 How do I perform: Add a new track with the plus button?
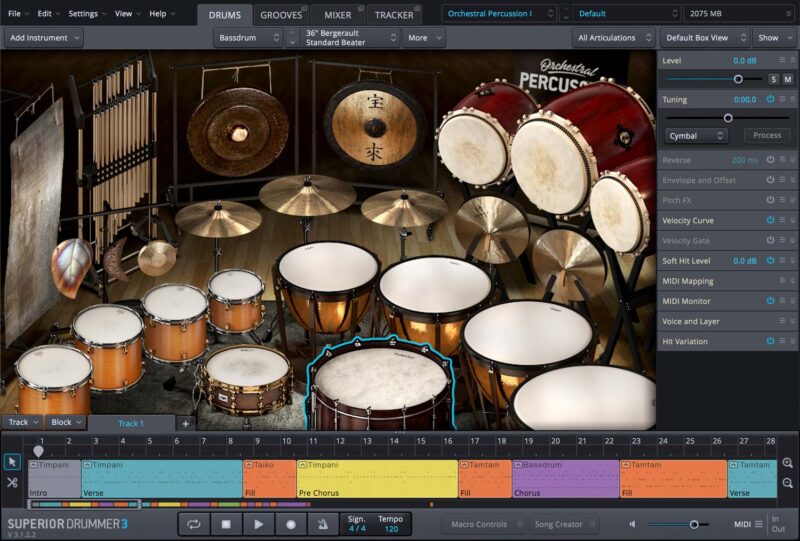click(185, 423)
